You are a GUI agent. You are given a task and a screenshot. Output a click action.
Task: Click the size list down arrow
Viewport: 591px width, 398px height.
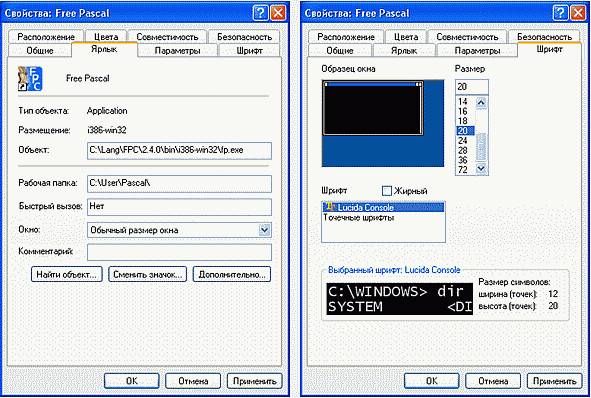tap(481, 168)
